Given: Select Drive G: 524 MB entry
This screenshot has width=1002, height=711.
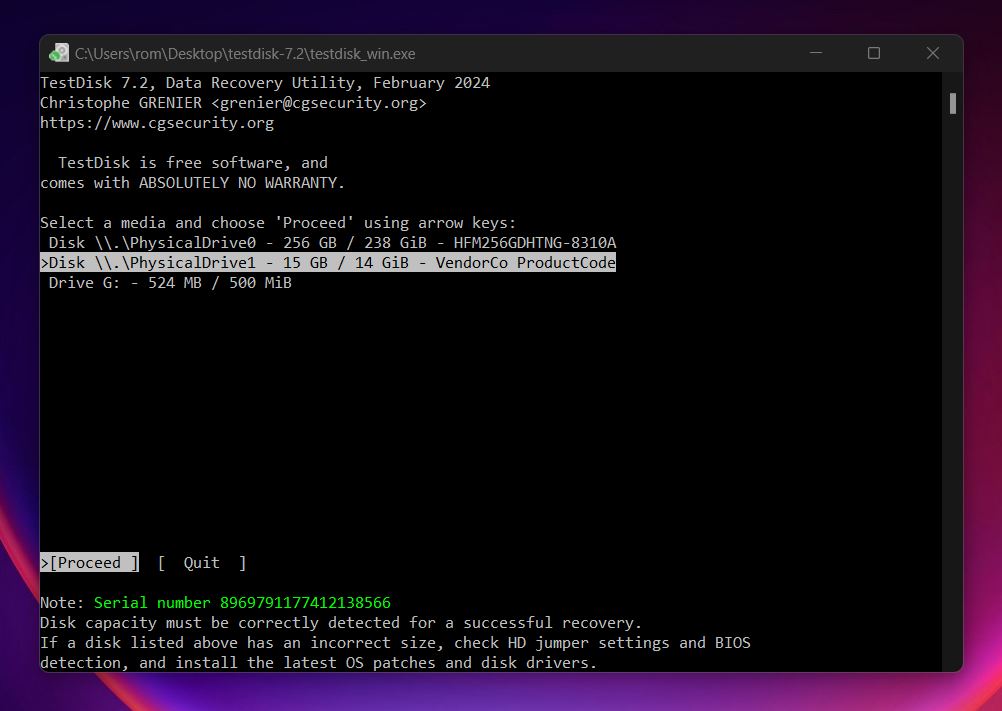Looking at the screenshot, I should point(170,283).
